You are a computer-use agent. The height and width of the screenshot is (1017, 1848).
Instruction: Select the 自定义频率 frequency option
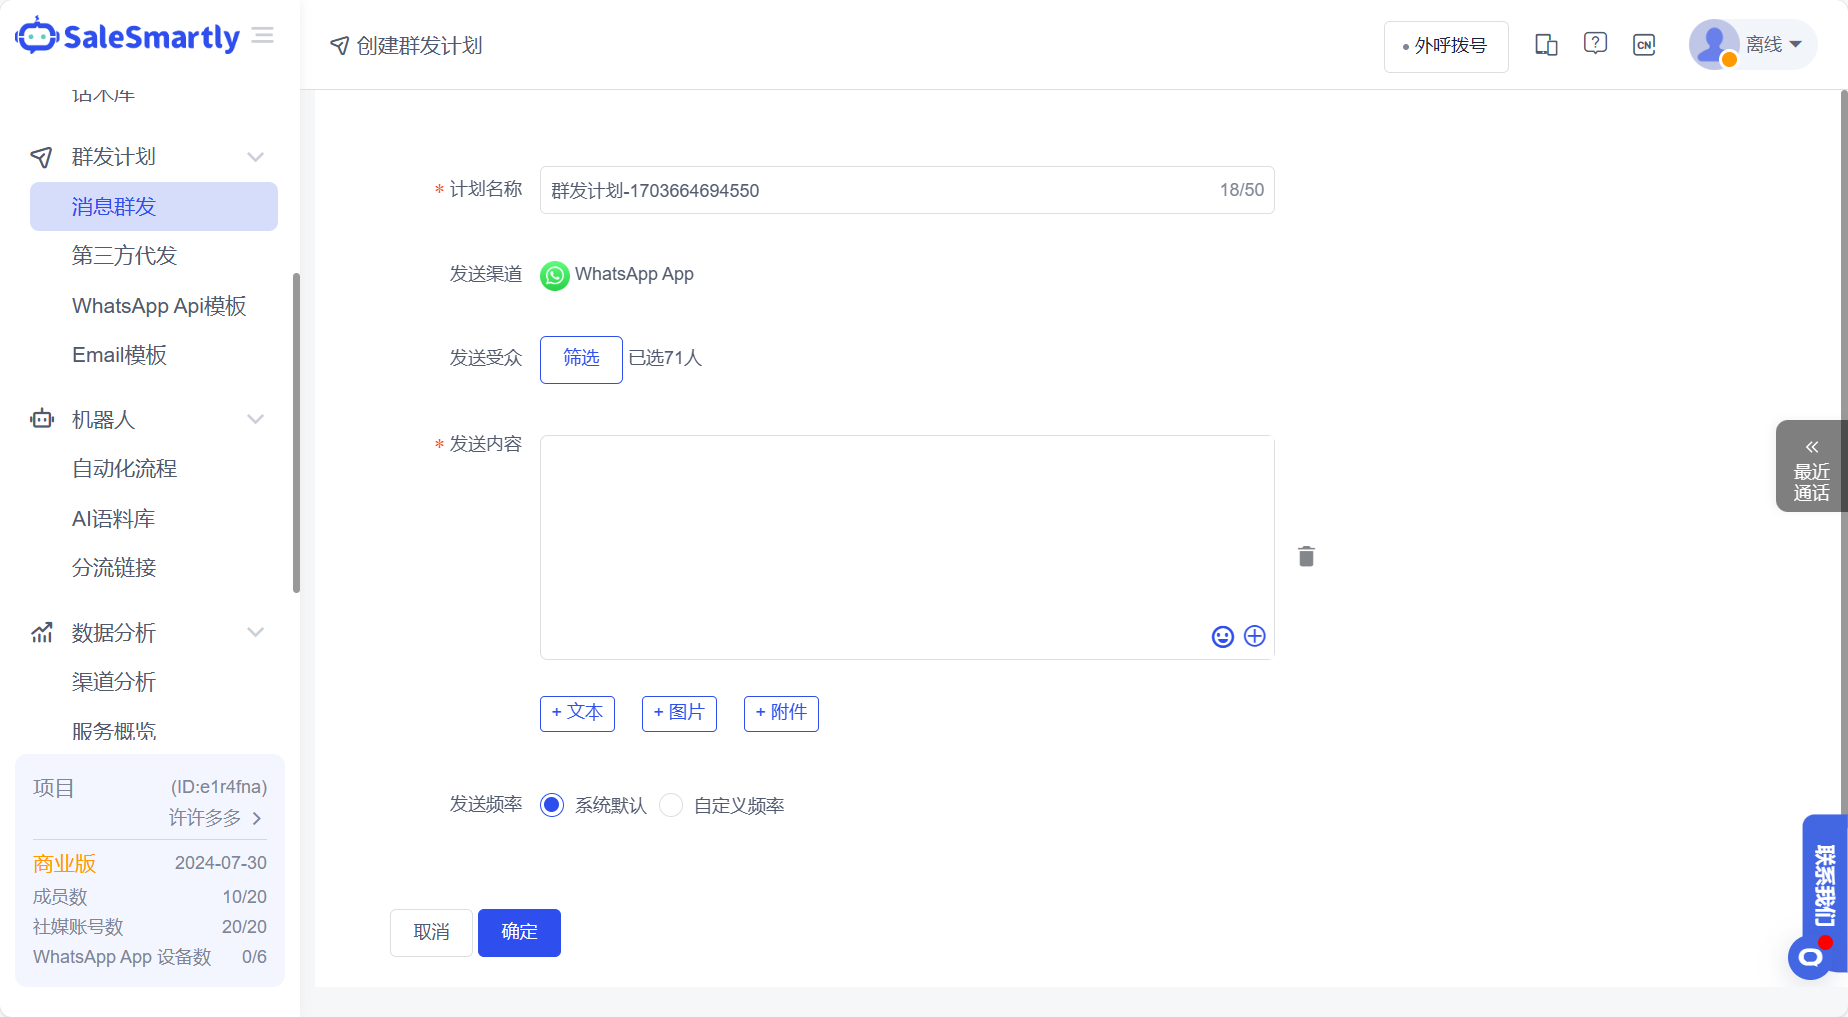coord(670,804)
